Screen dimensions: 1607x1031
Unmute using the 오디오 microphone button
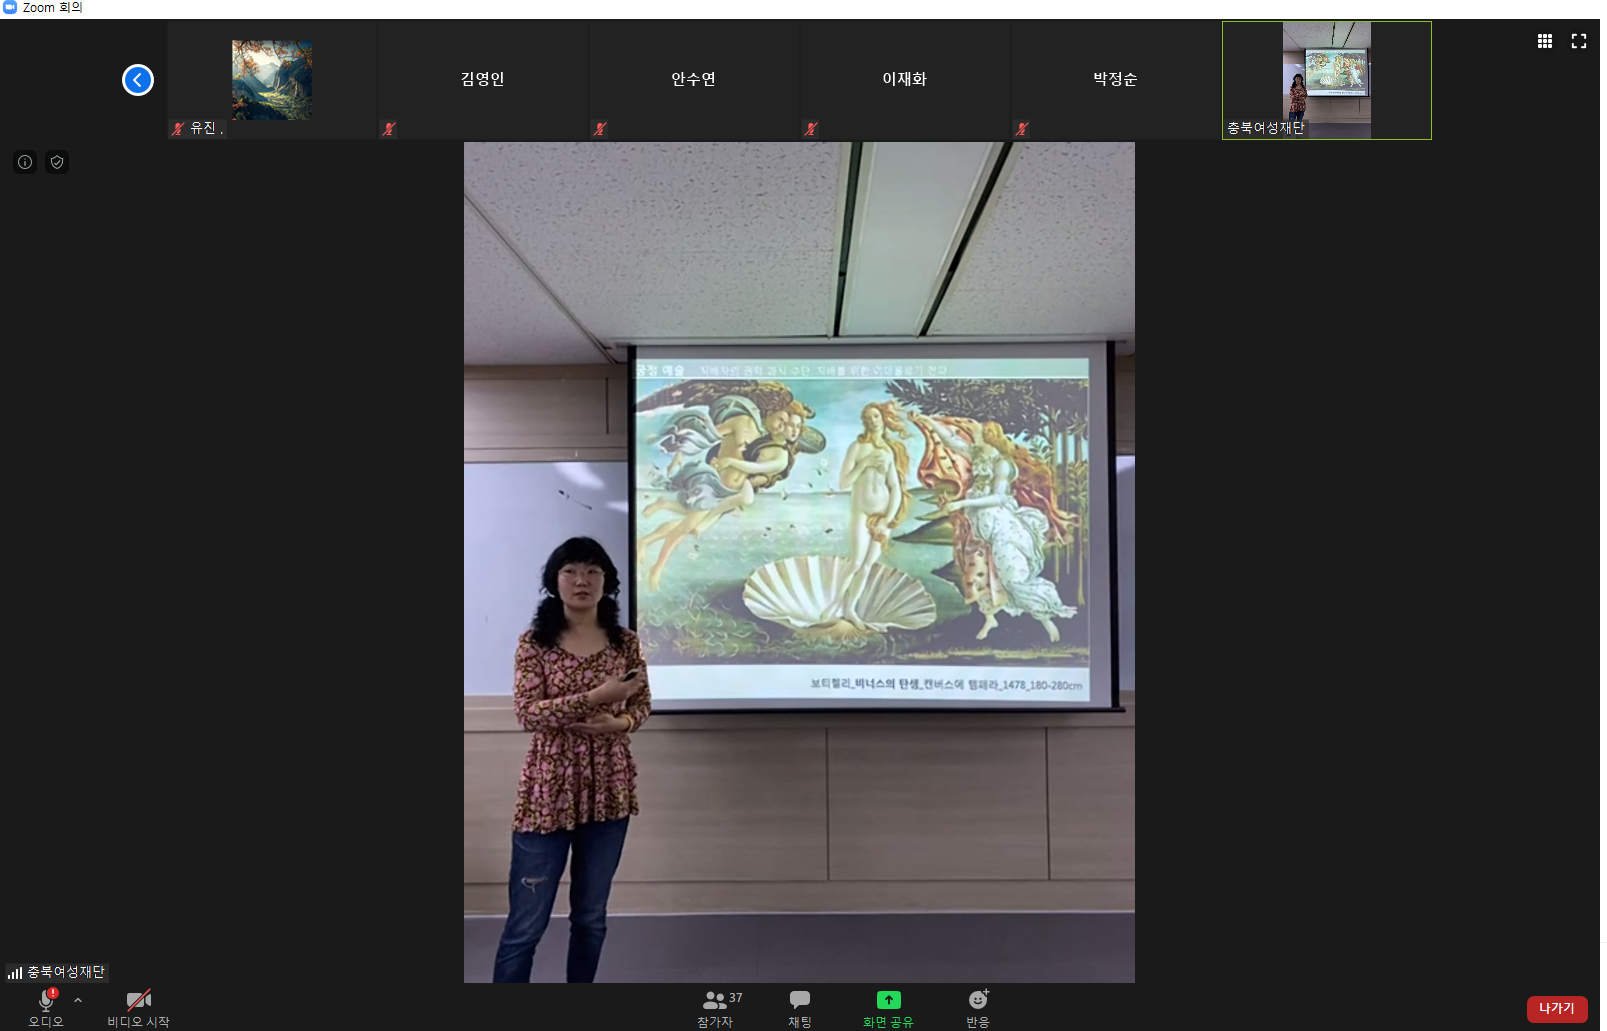coord(46,1007)
